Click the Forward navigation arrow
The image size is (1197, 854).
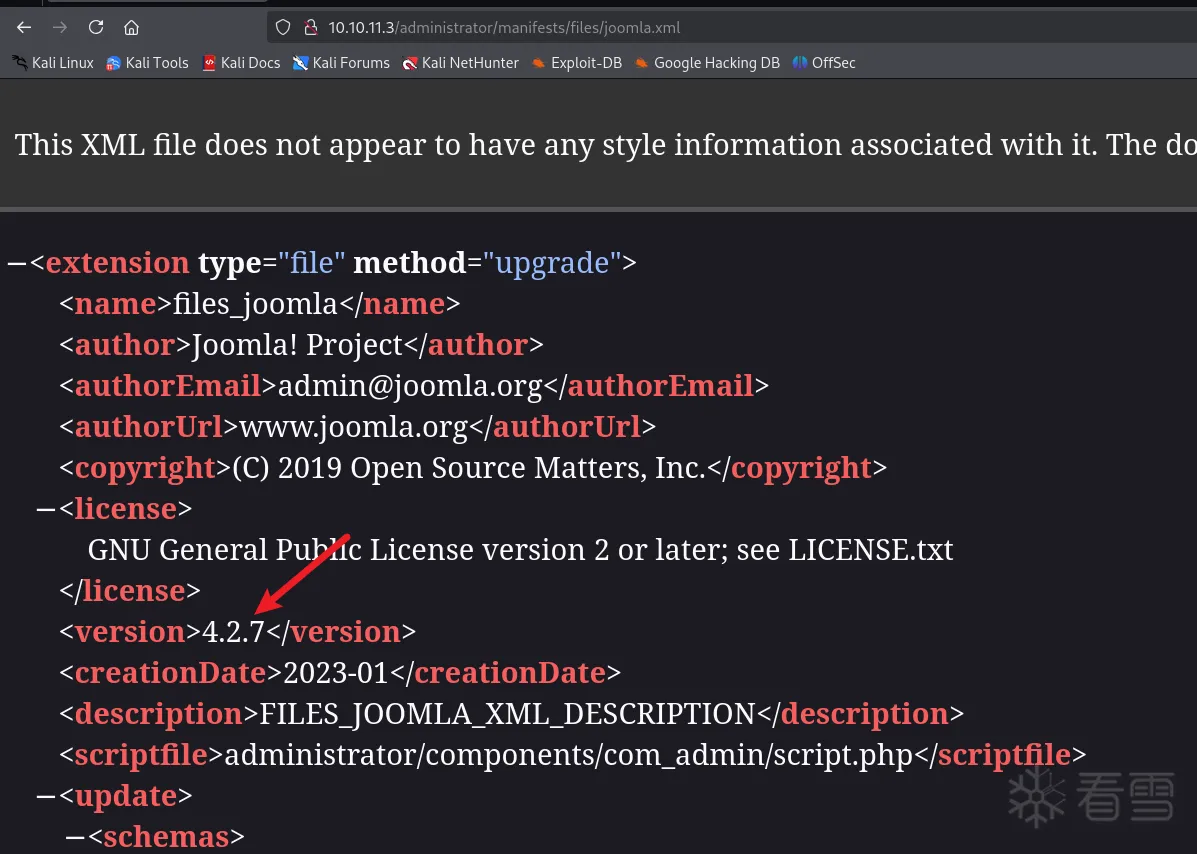click(x=60, y=27)
